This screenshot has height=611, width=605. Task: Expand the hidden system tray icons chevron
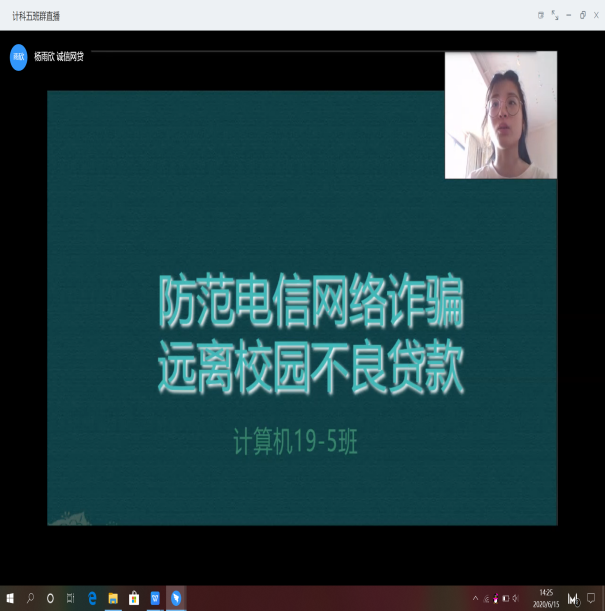(475, 598)
